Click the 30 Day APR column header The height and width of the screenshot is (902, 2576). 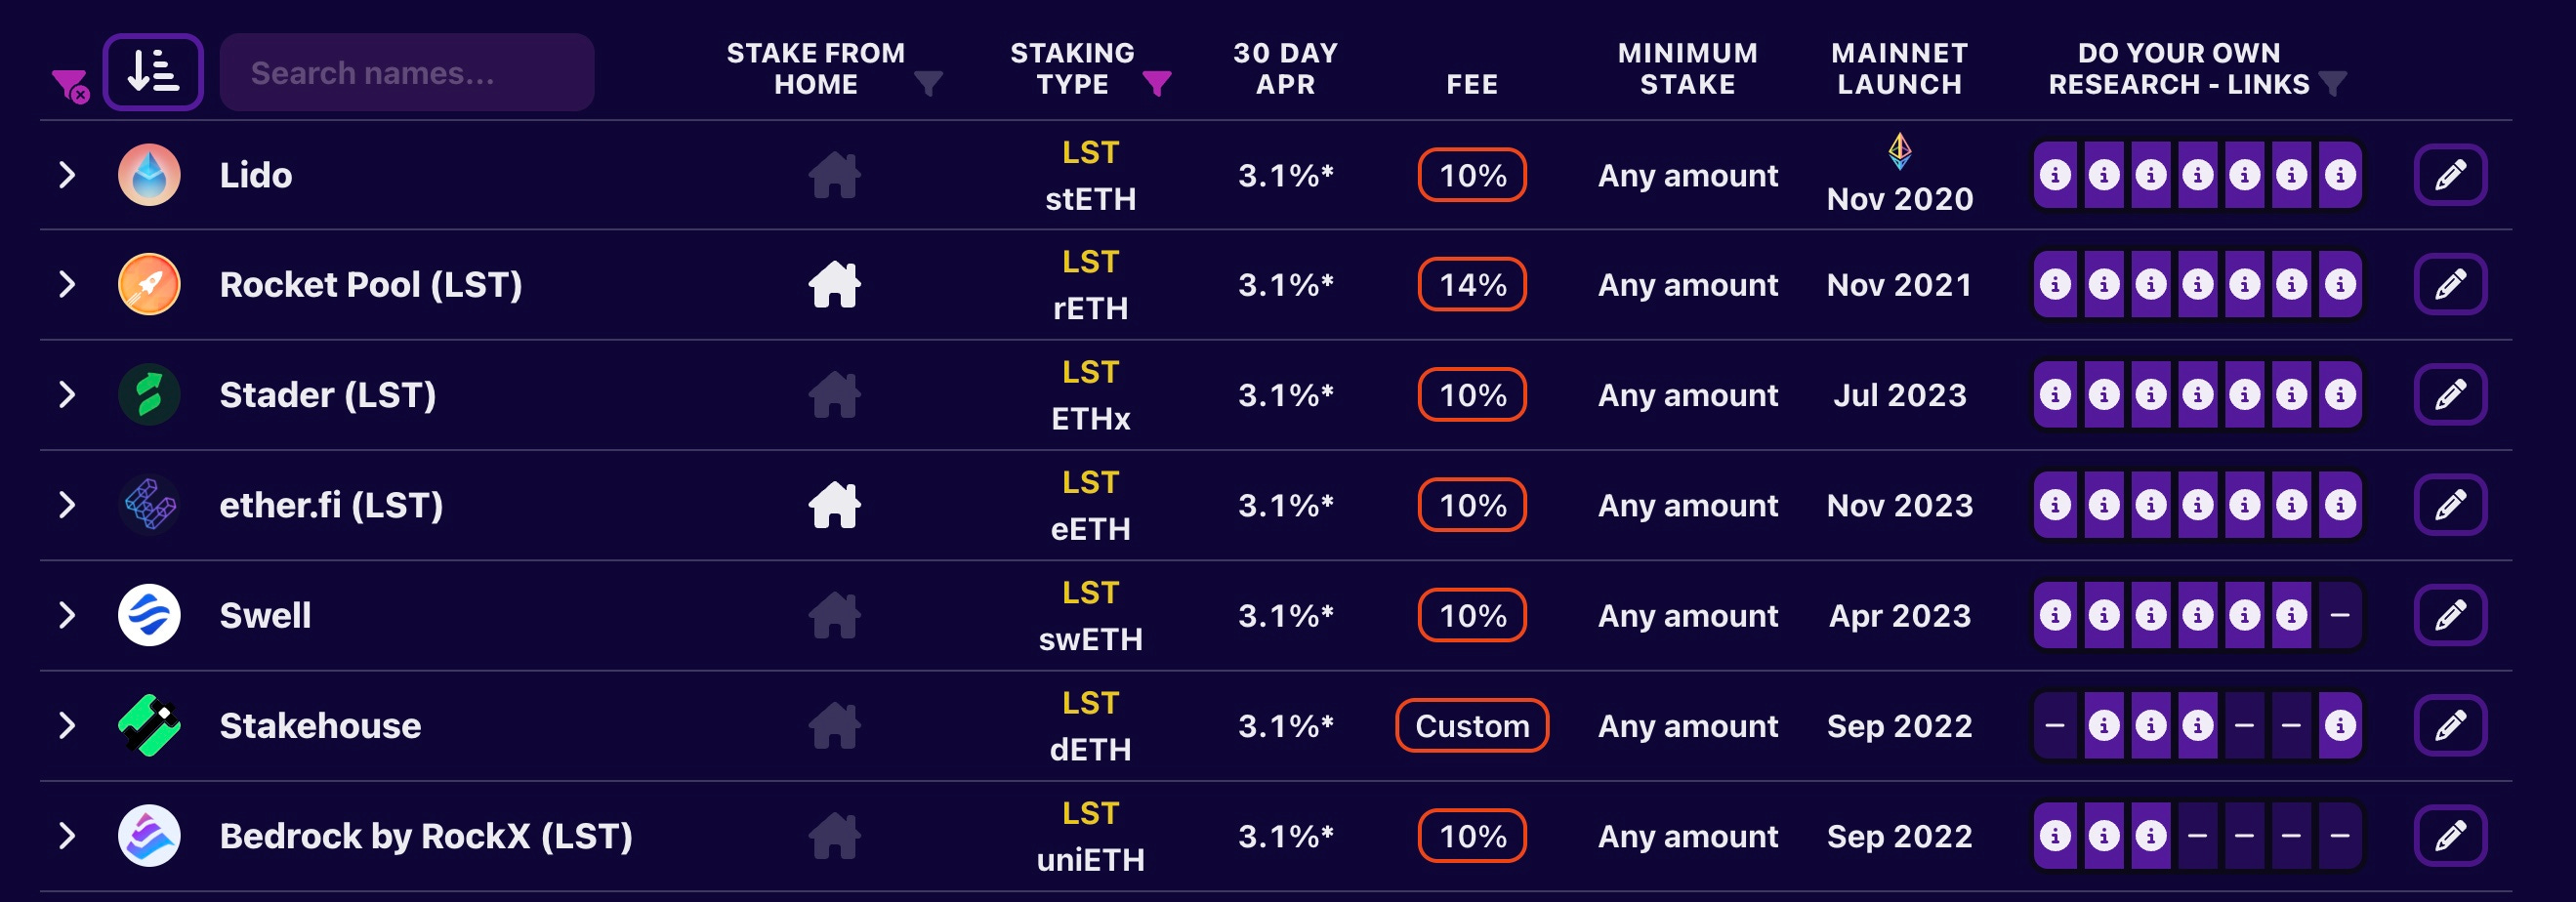[x=1285, y=68]
